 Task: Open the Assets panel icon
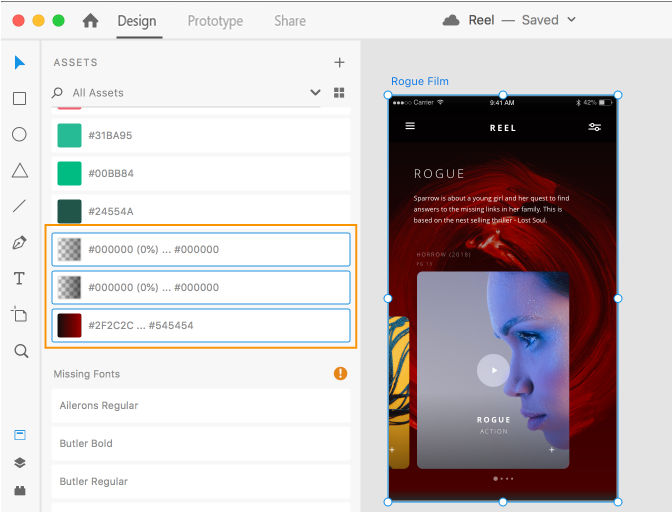click(x=20, y=435)
